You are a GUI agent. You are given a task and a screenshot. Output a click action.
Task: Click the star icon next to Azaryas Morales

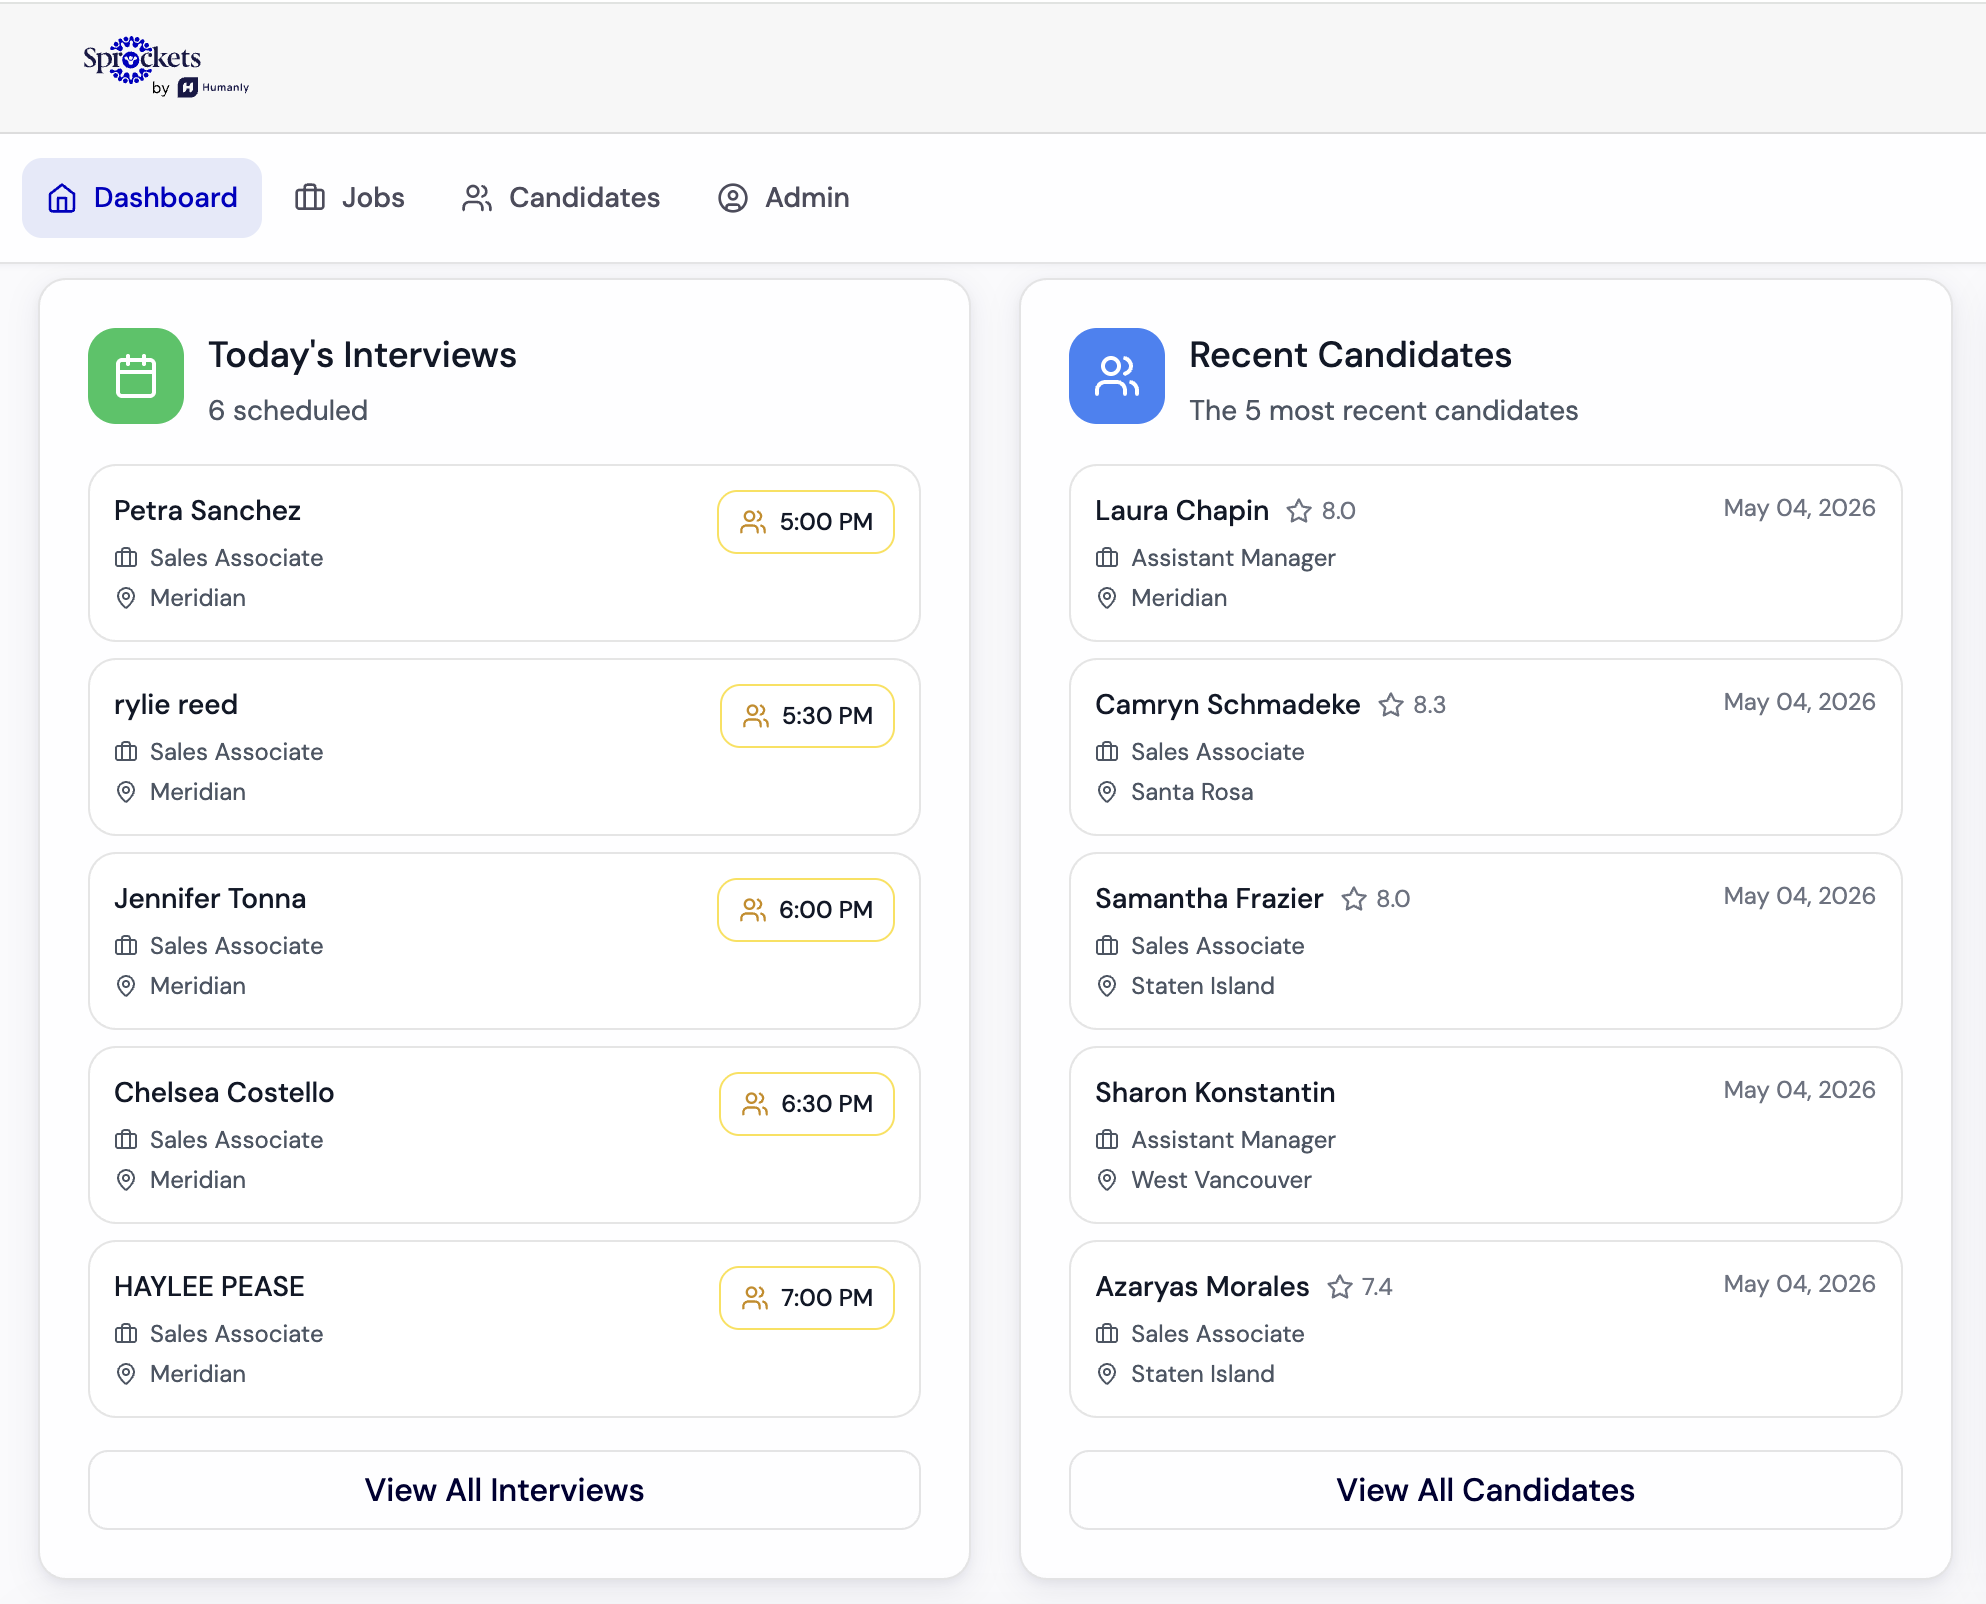coord(1340,1287)
